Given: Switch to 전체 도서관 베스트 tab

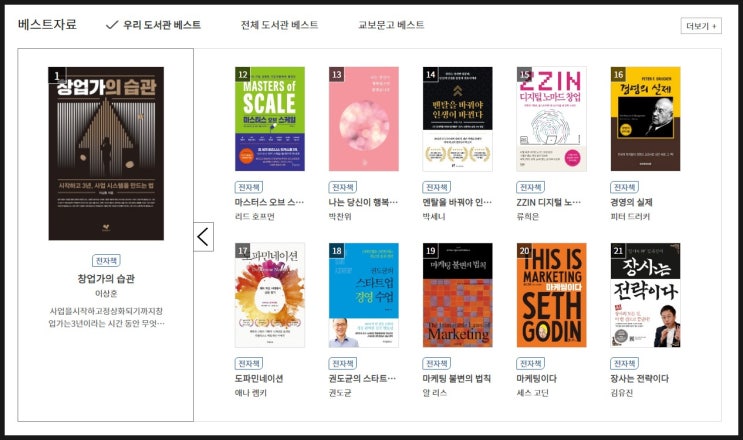Looking at the screenshot, I should [x=279, y=25].
